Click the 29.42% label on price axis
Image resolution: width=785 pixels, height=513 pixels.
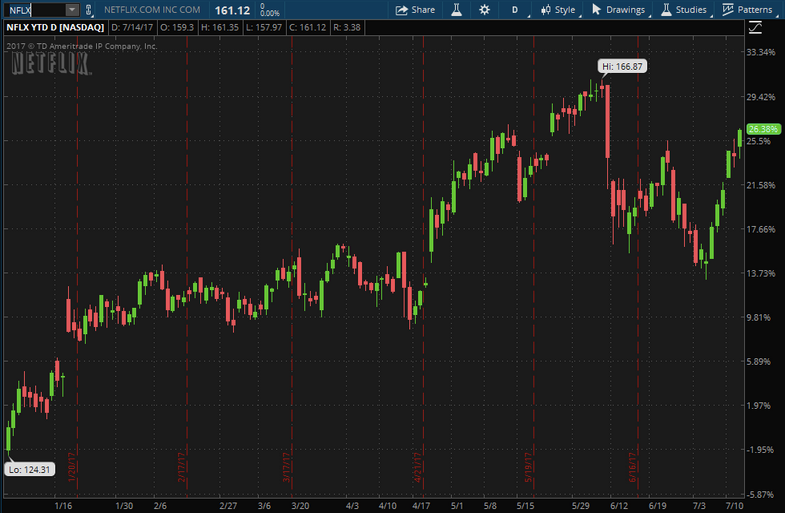760,97
